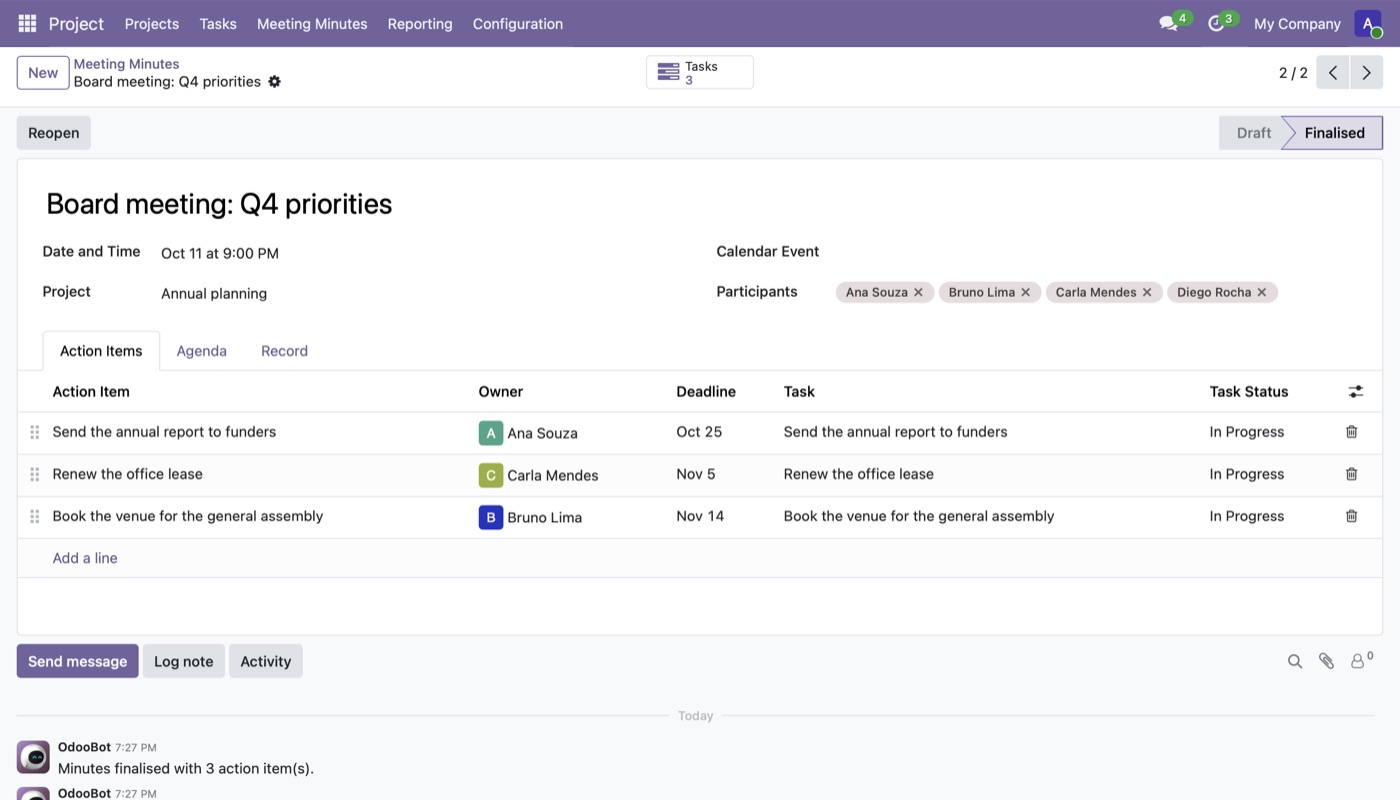Delete the 'Renew the office lease' row

pyautogui.click(x=1351, y=474)
